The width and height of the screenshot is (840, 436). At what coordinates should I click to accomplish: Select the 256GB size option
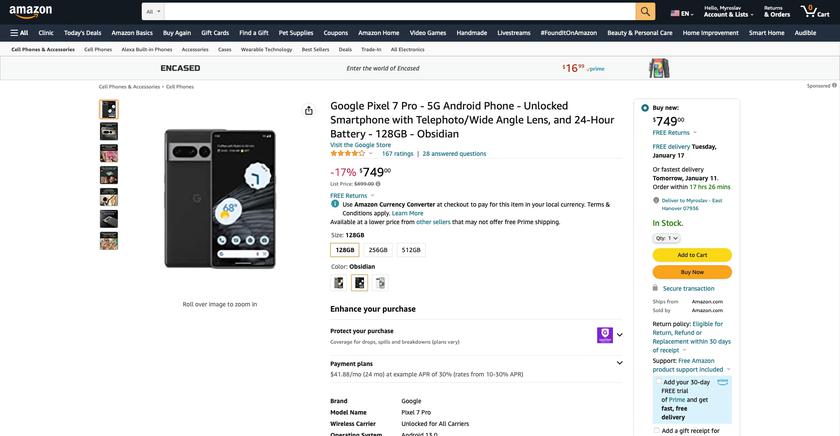click(378, 250)
